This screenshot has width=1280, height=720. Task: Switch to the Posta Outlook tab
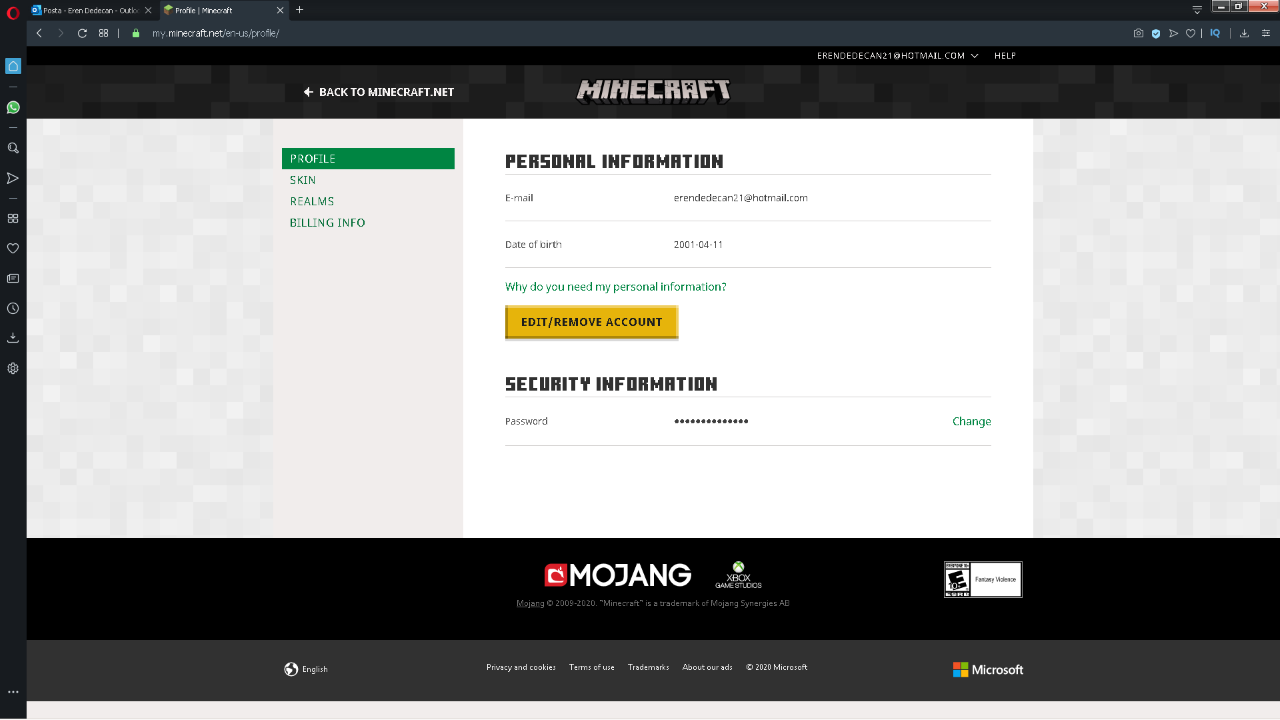pos(90,10)
